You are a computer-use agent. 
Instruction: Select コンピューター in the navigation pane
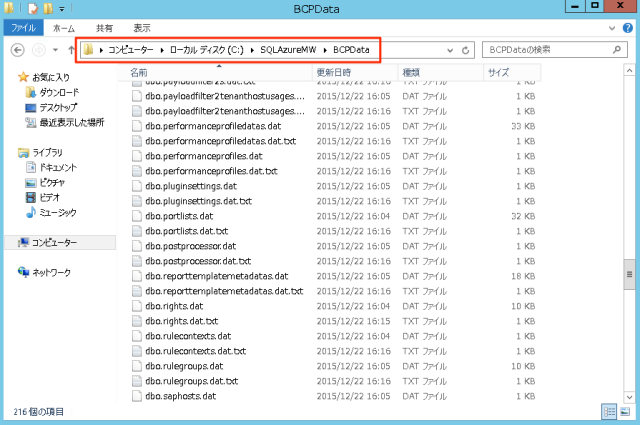pyautogui.click(x=60, y=243)
